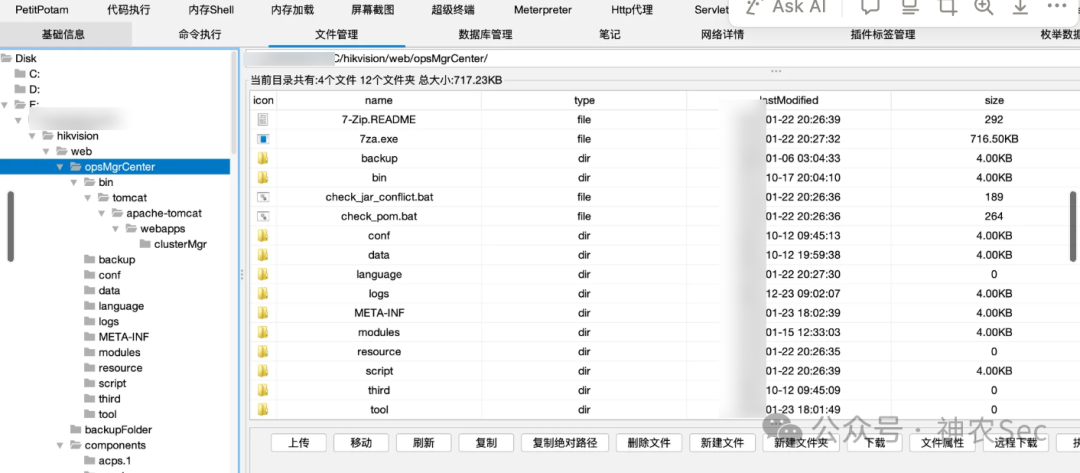Click the check_jar_conflict.bat script icon
The width and height of the screenshot is (1080, 473).
262,196
